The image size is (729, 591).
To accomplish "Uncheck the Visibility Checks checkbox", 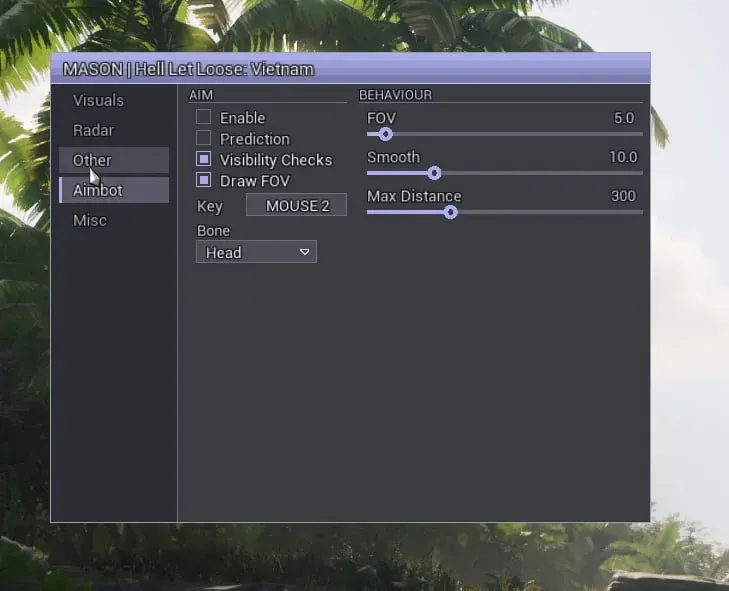I will 203,159.
